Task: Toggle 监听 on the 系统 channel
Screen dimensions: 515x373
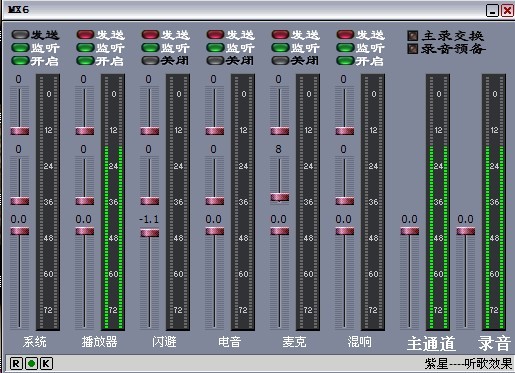Action: pyautogui.click(x=20, y=47)
